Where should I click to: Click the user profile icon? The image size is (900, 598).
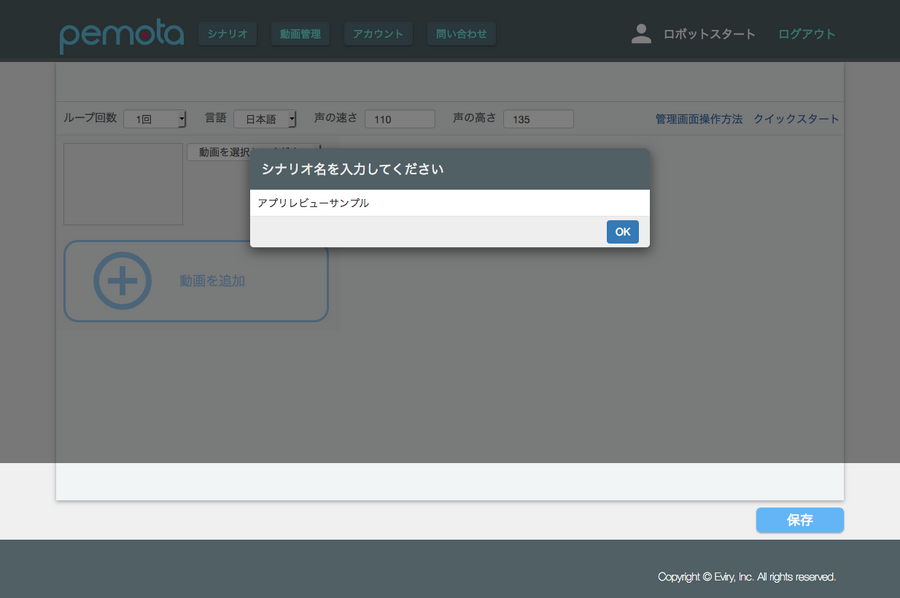point(641,34)
